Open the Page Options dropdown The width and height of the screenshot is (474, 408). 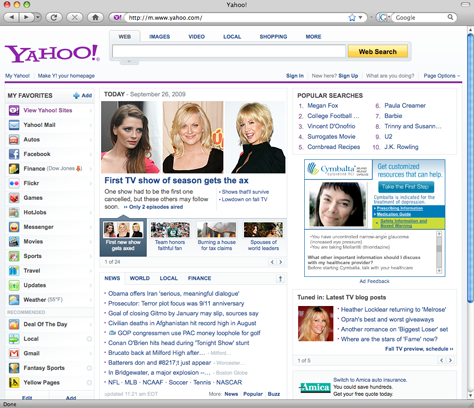click(x=442, y=76)
